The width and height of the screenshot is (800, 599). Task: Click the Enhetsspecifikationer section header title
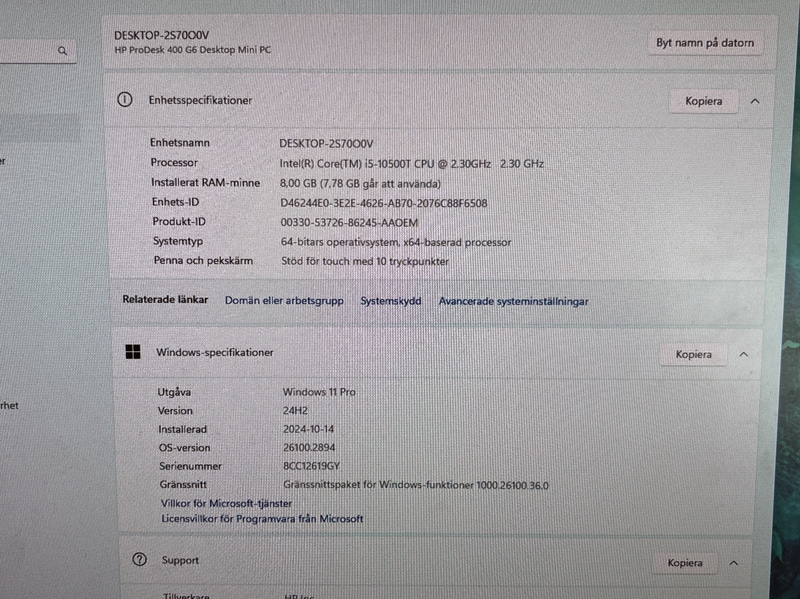200,100
